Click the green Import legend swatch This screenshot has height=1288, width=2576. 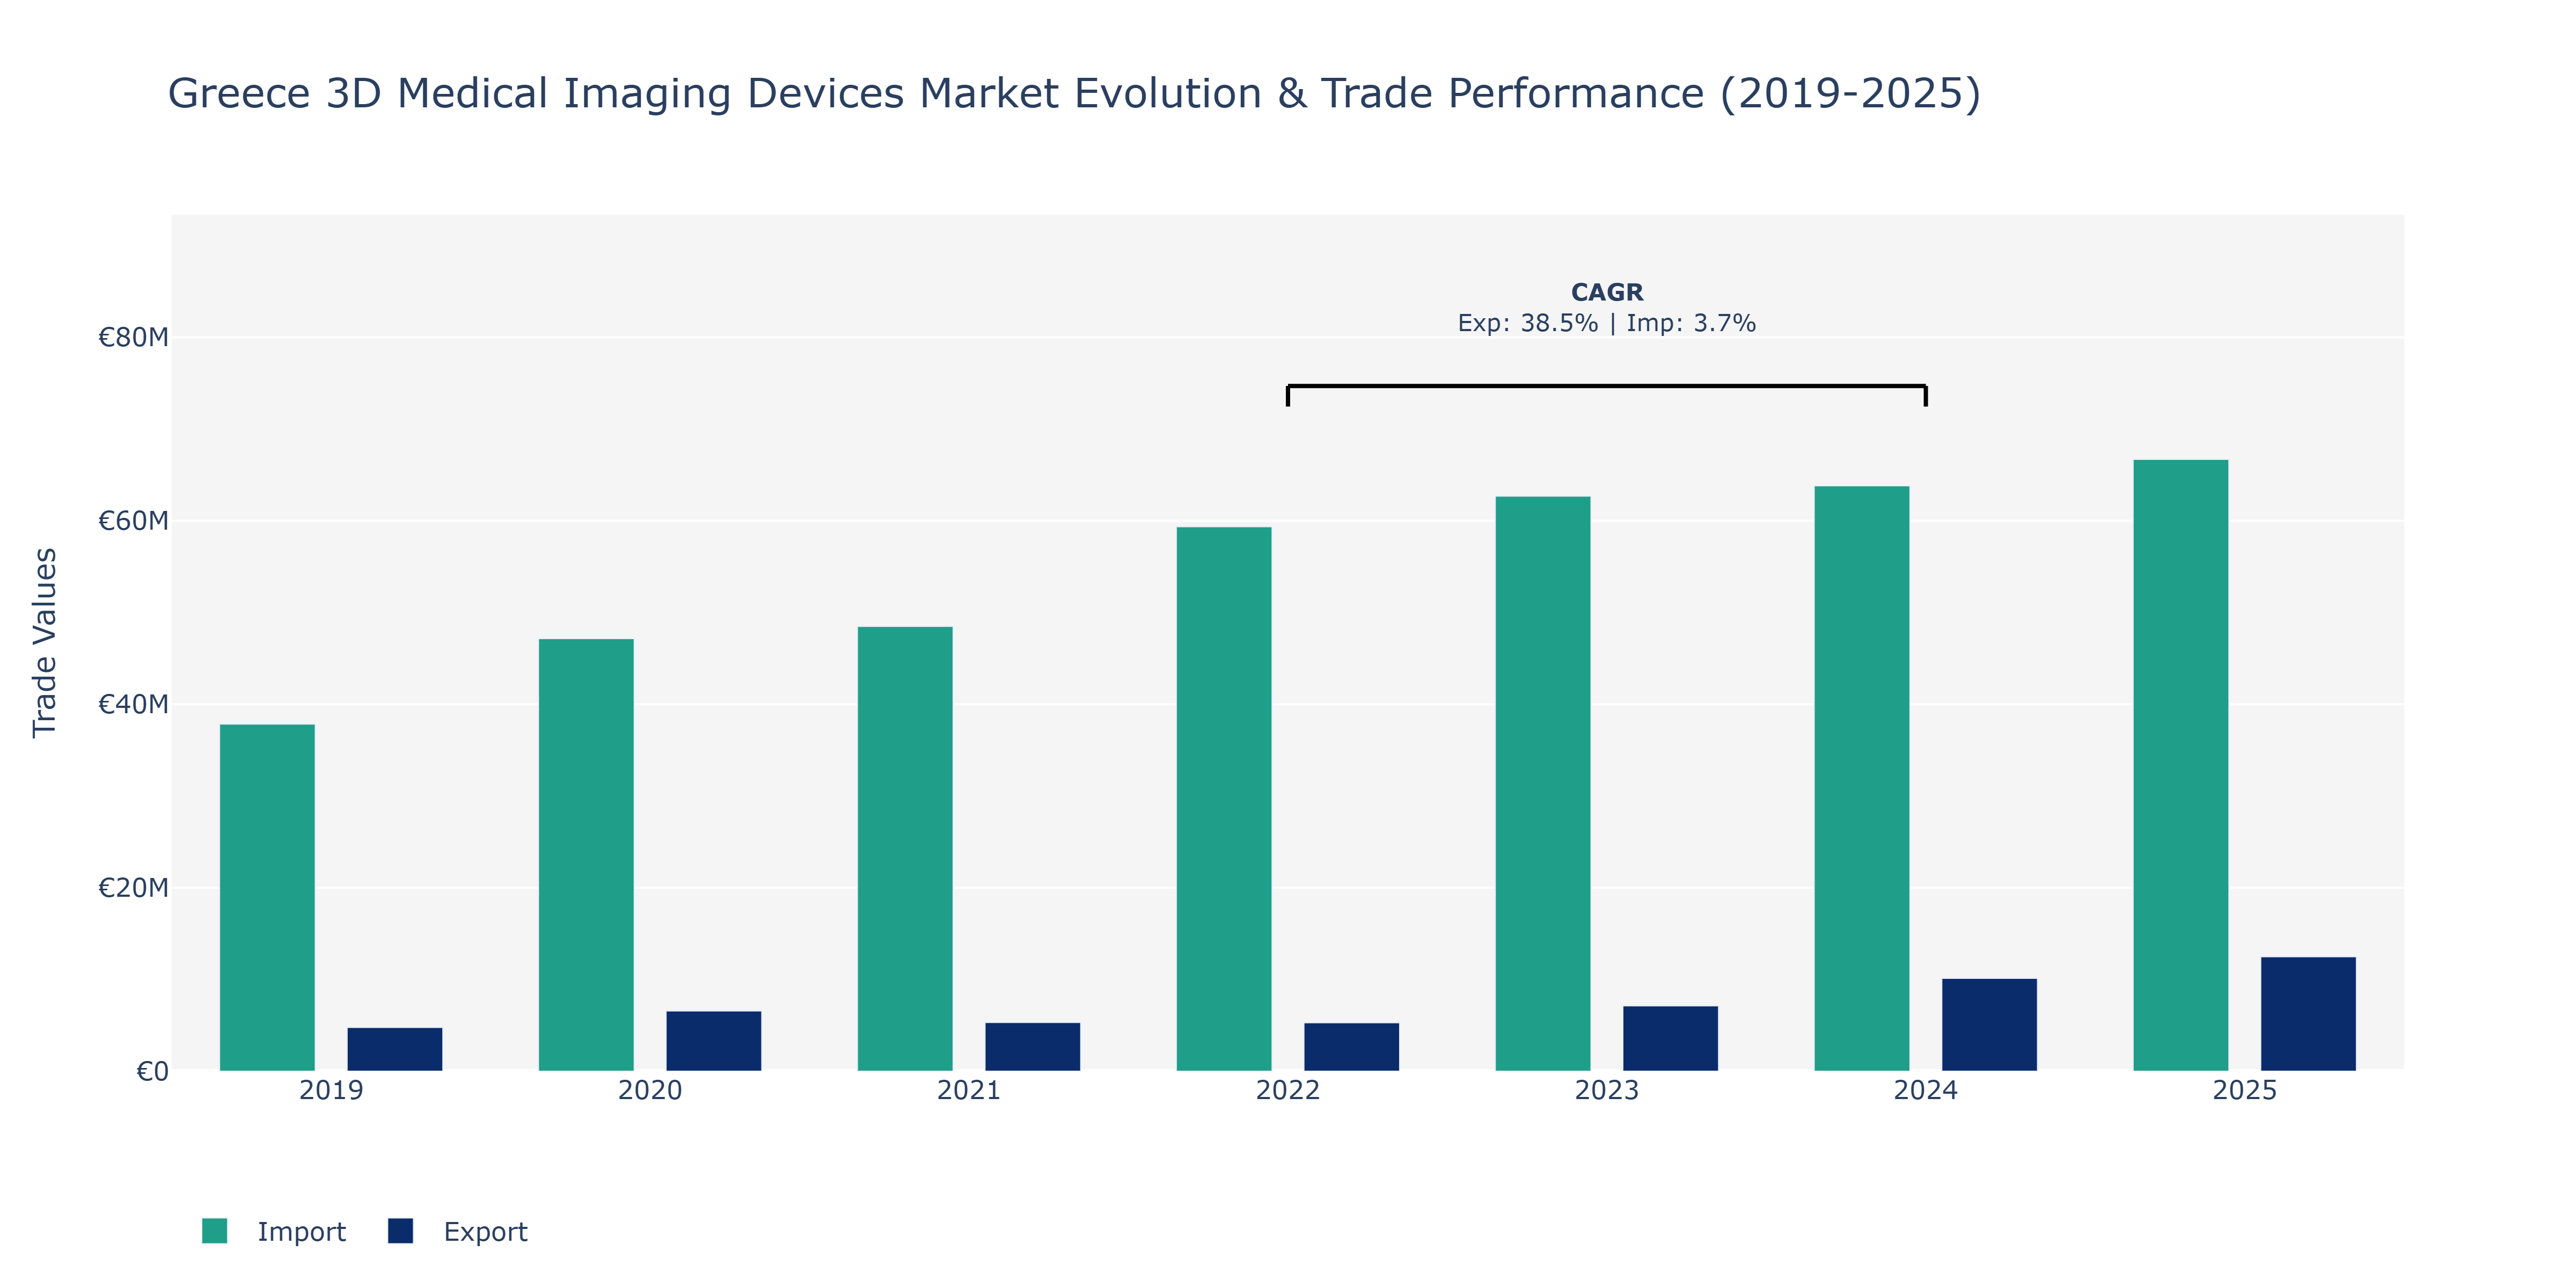214,1231
